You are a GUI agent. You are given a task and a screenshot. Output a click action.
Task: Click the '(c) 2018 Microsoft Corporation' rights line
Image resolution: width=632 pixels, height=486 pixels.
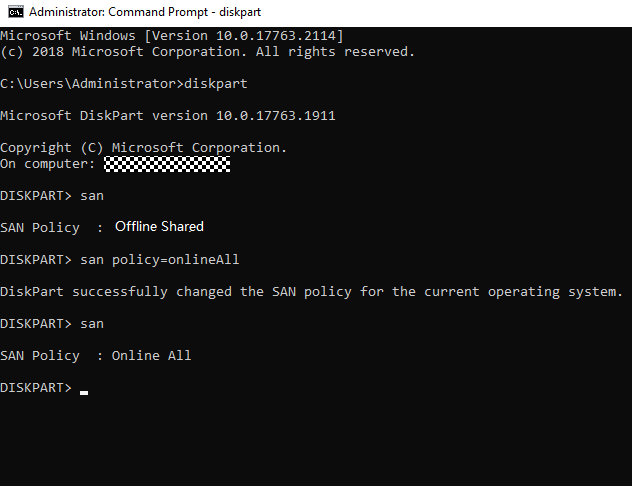point(207,52)
